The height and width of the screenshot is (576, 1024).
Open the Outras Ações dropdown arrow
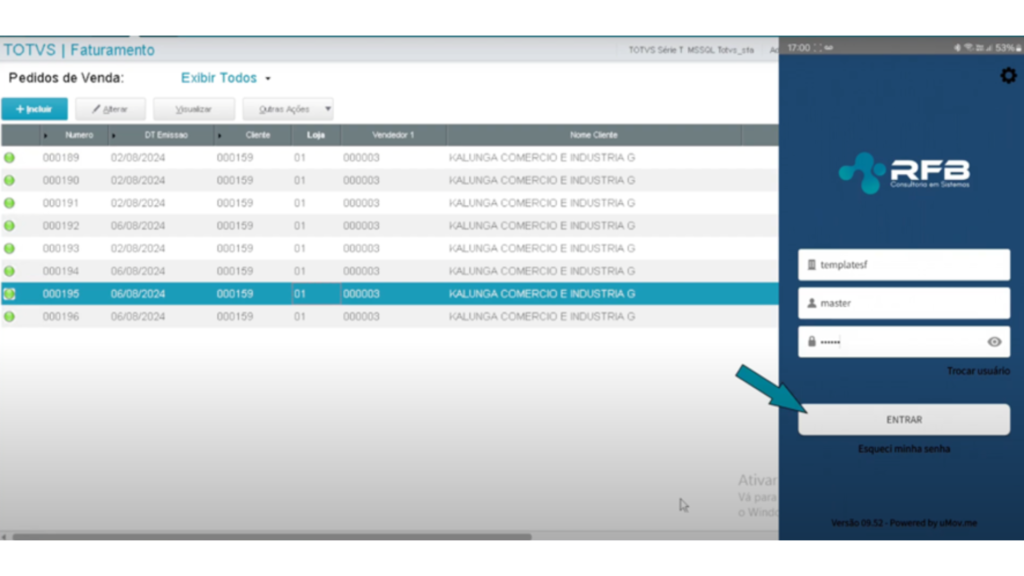[327, 109]
